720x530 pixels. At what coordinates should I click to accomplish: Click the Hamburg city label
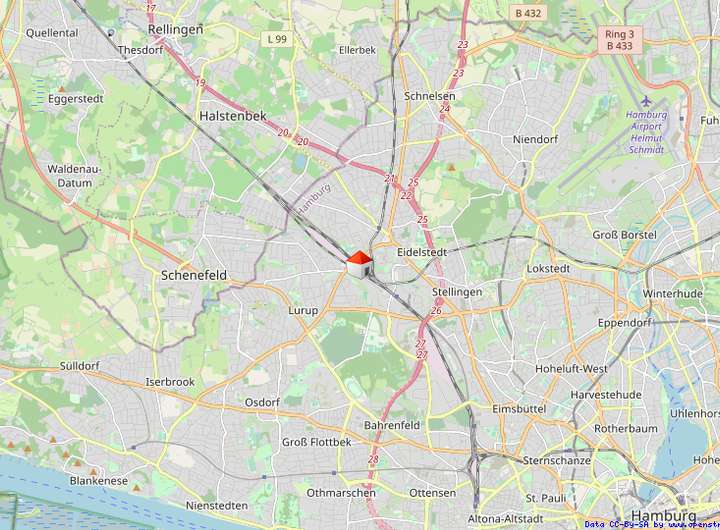point(664,514)
